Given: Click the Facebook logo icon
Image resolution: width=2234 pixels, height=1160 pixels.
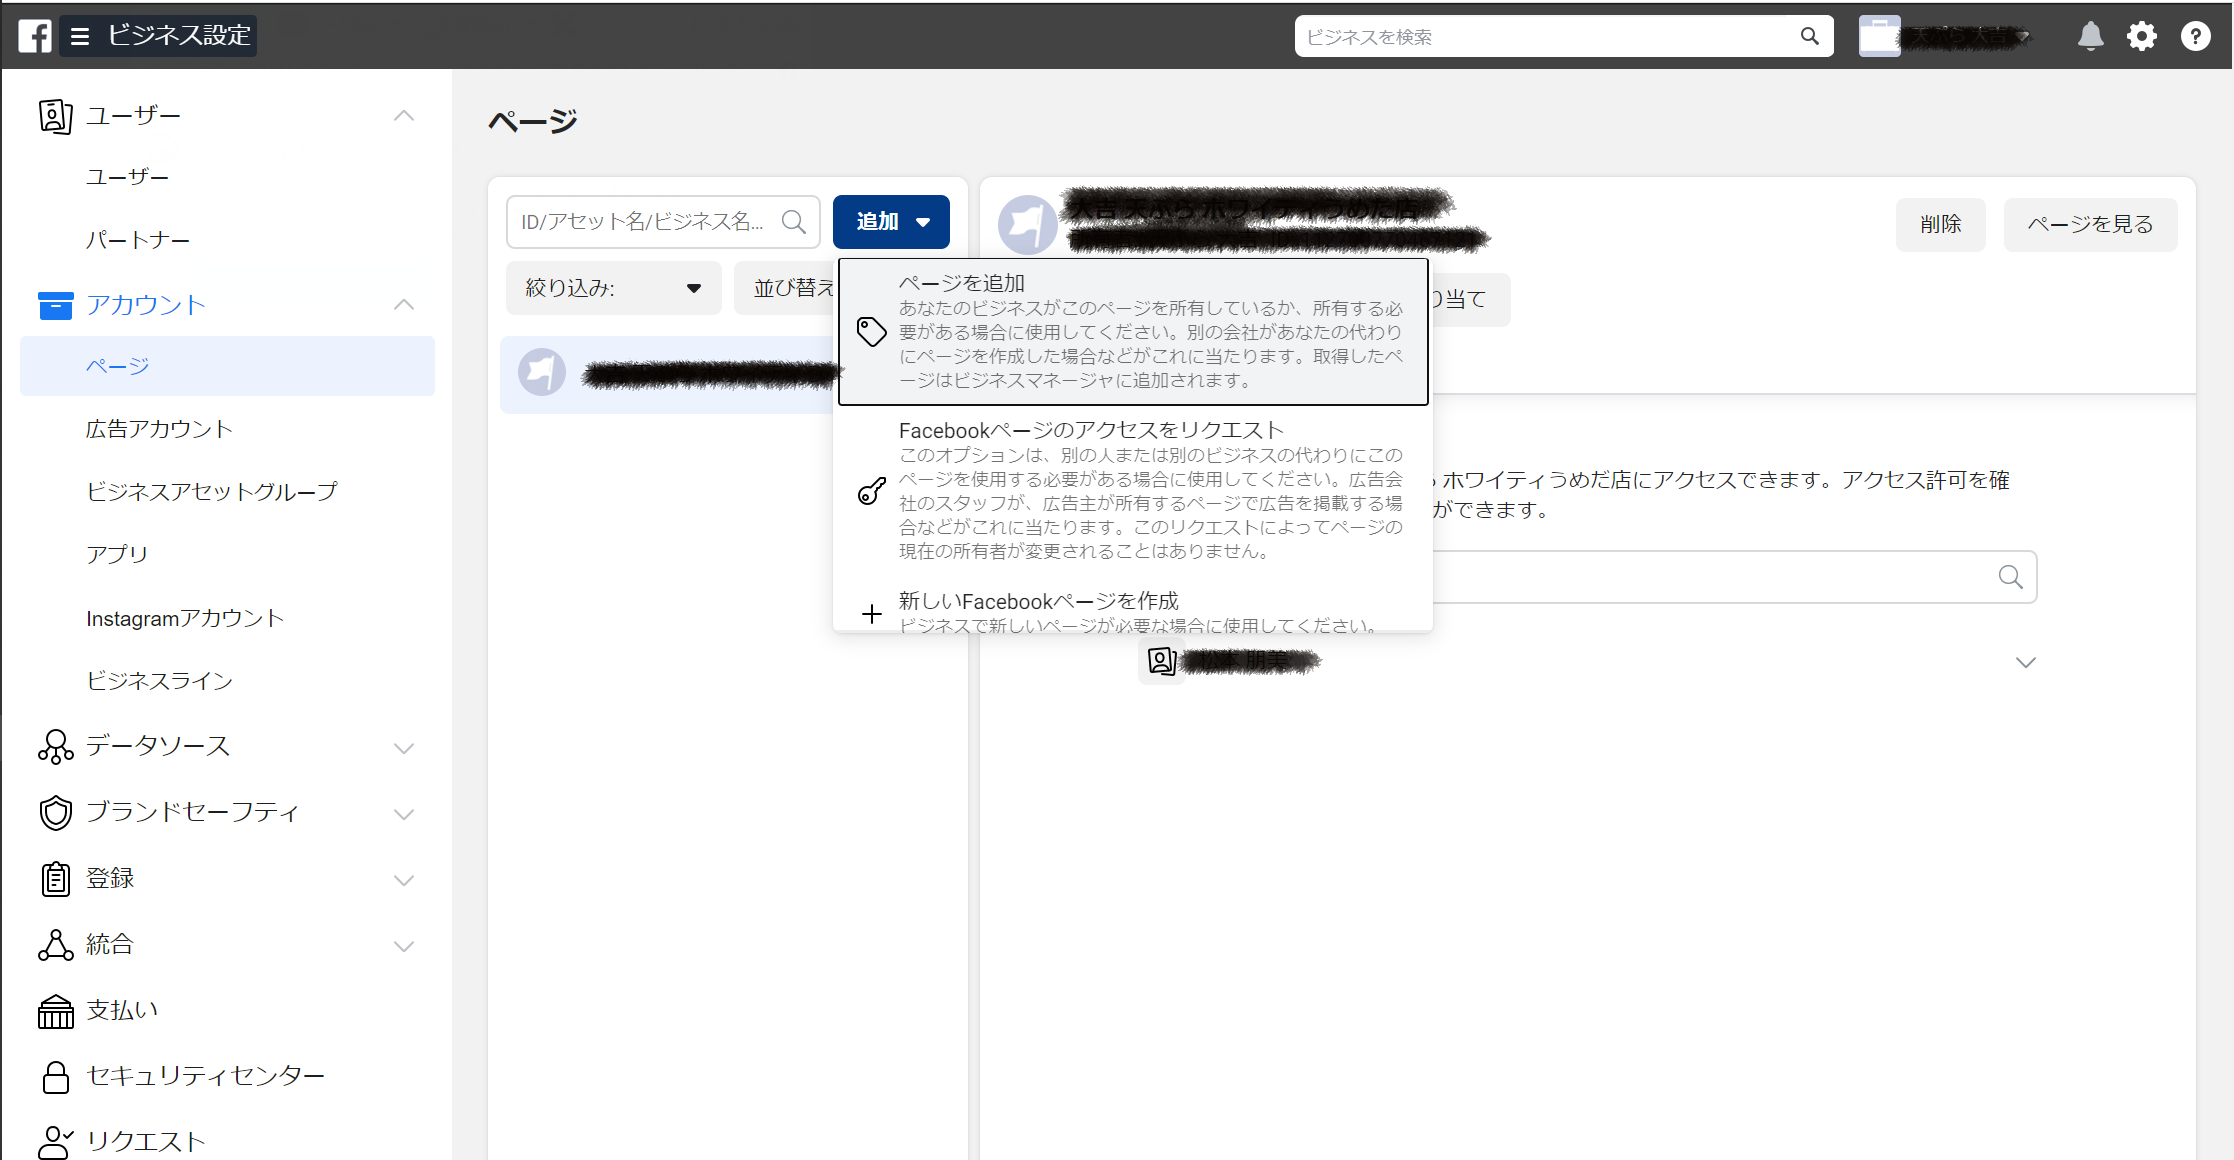Looking at the screenshot, I should tap(35, 36).
